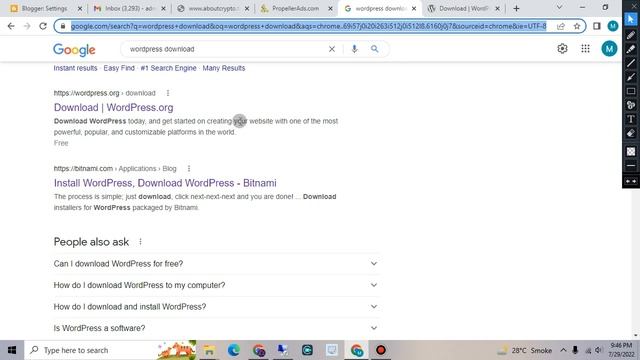Viewport: 640px width, 360px height.
Task: Open the weather widget 28°C Smoke
Action: pos(524,350)
